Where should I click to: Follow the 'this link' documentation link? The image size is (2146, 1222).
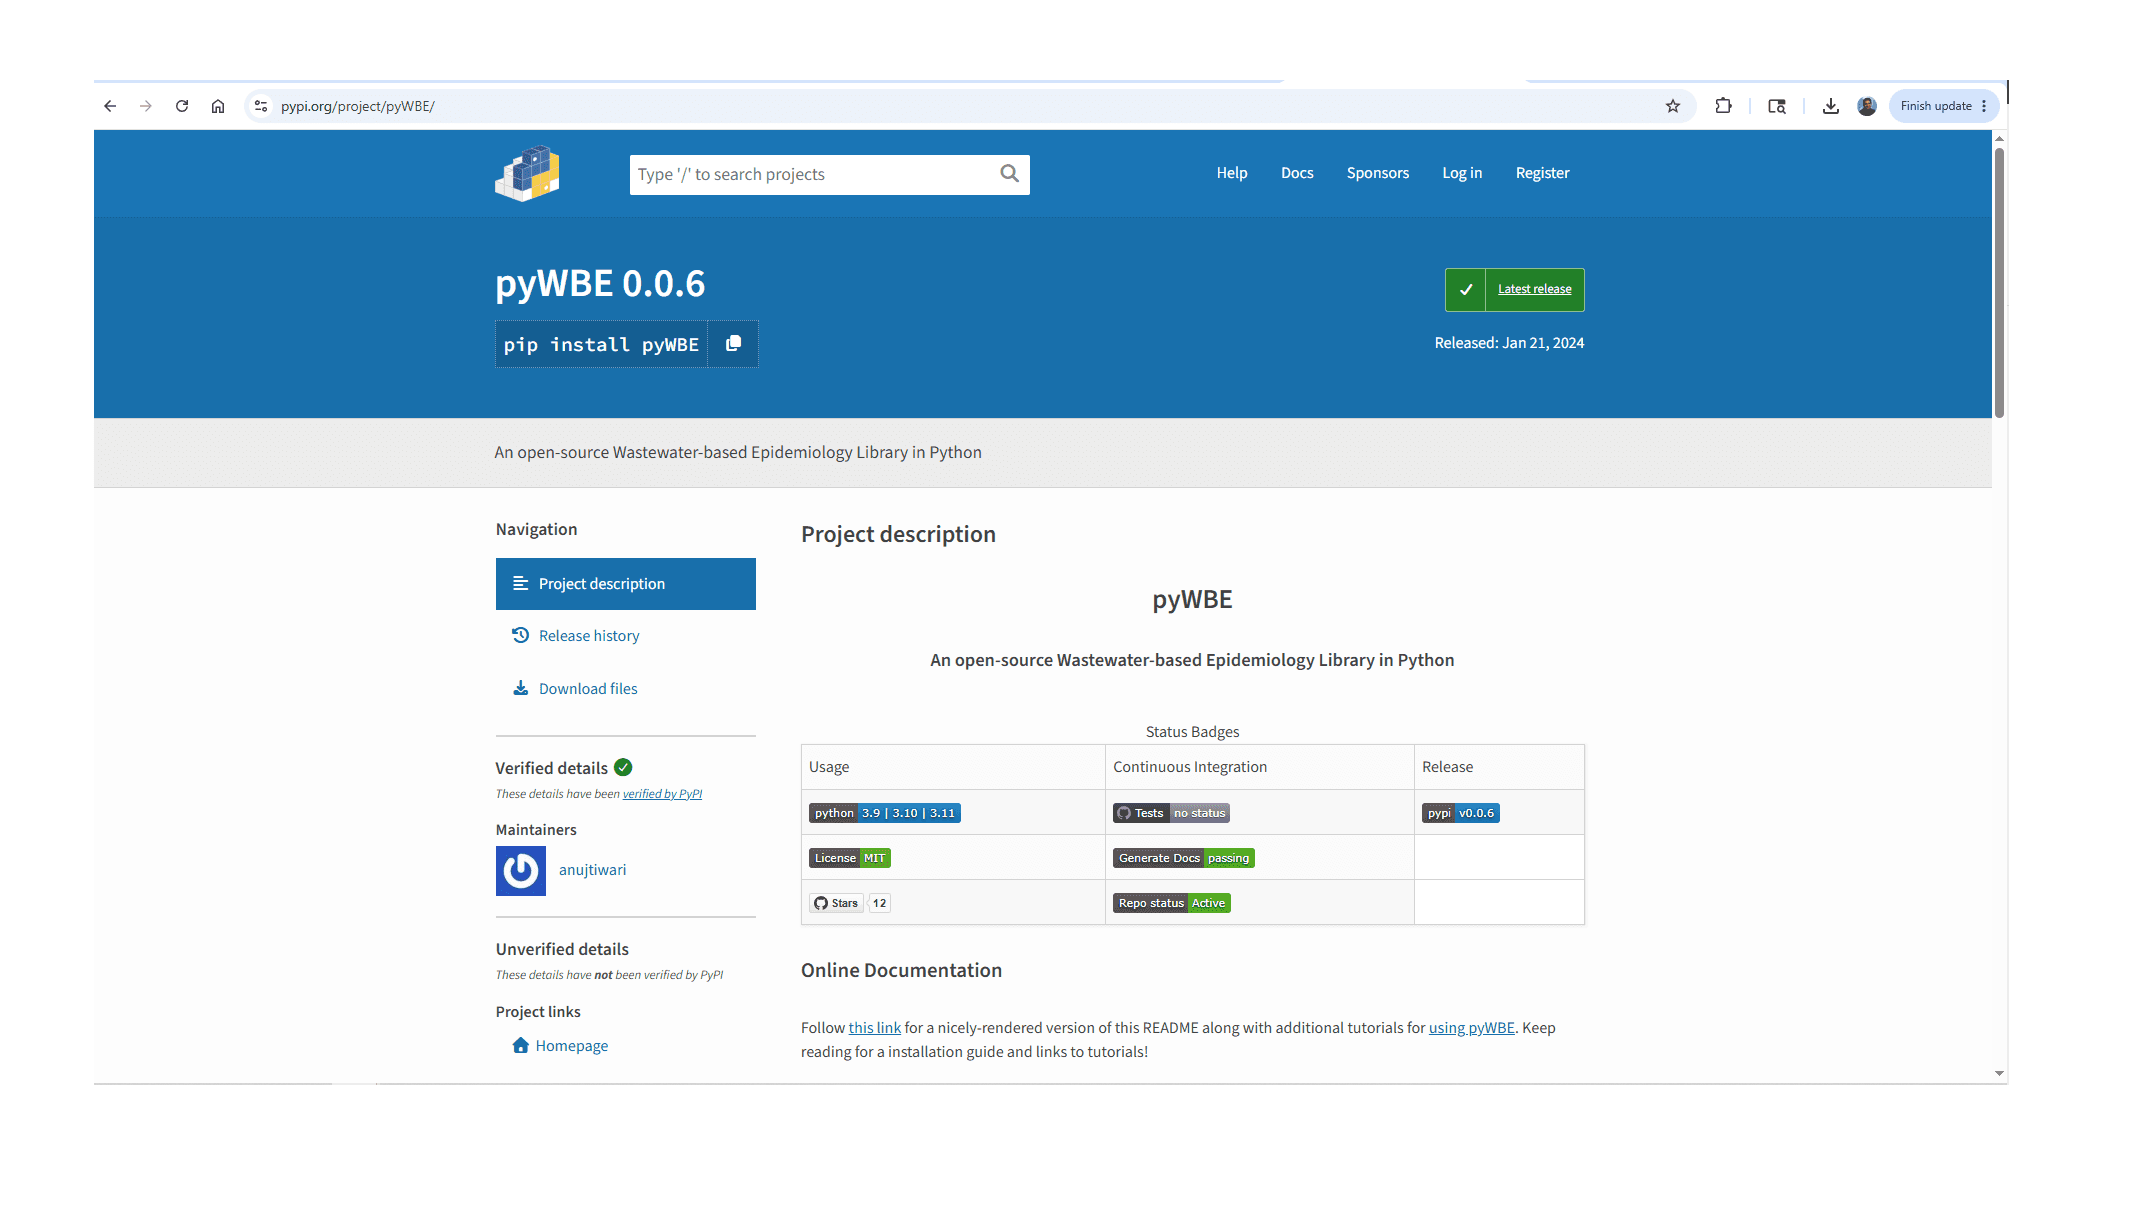874,1028
